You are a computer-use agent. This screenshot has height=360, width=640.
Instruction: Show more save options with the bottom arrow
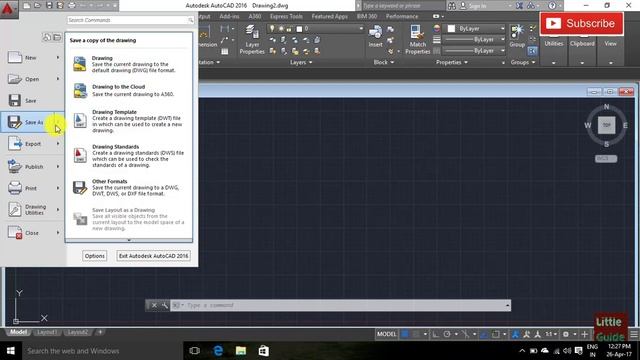point(129,240)
